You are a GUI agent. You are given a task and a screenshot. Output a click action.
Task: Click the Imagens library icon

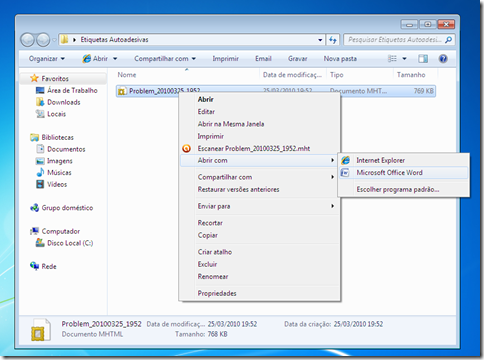(x=40, y=161)
